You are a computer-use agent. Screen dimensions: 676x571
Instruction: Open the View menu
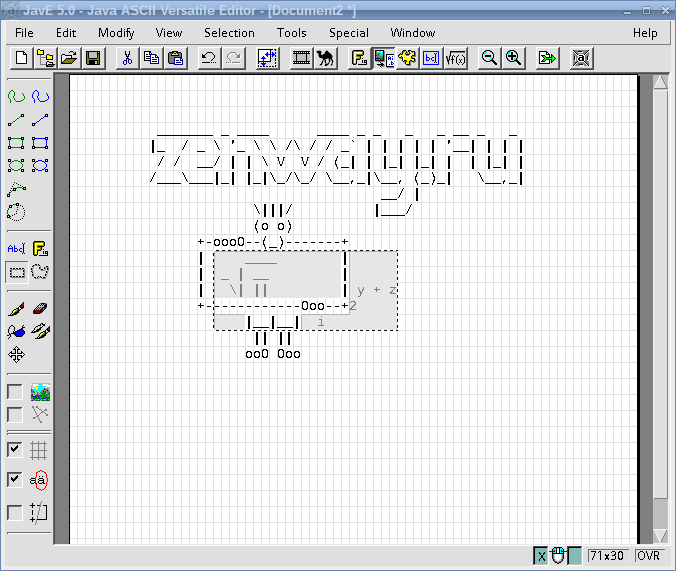coord(169,33)
